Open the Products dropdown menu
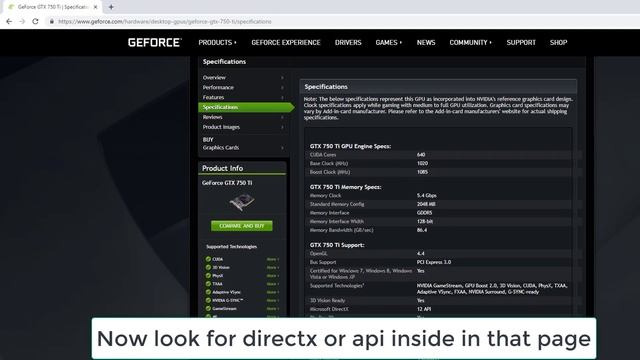The width and height of the screenshot is (640, 360). point(217,42)
